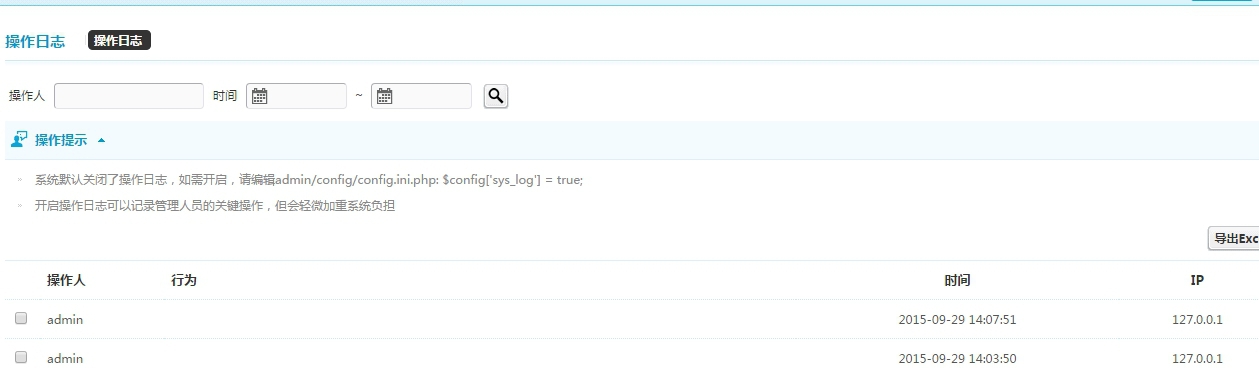This screenshot has height=369, width=1259.
Task: Click the 导出Excel export button
Action: click(1234, 239)
